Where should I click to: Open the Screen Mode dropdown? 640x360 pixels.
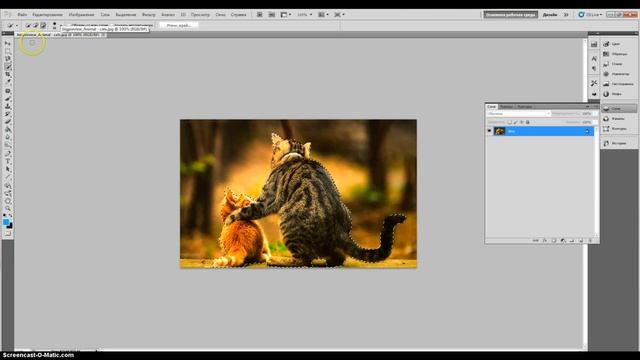coord(340,15)
